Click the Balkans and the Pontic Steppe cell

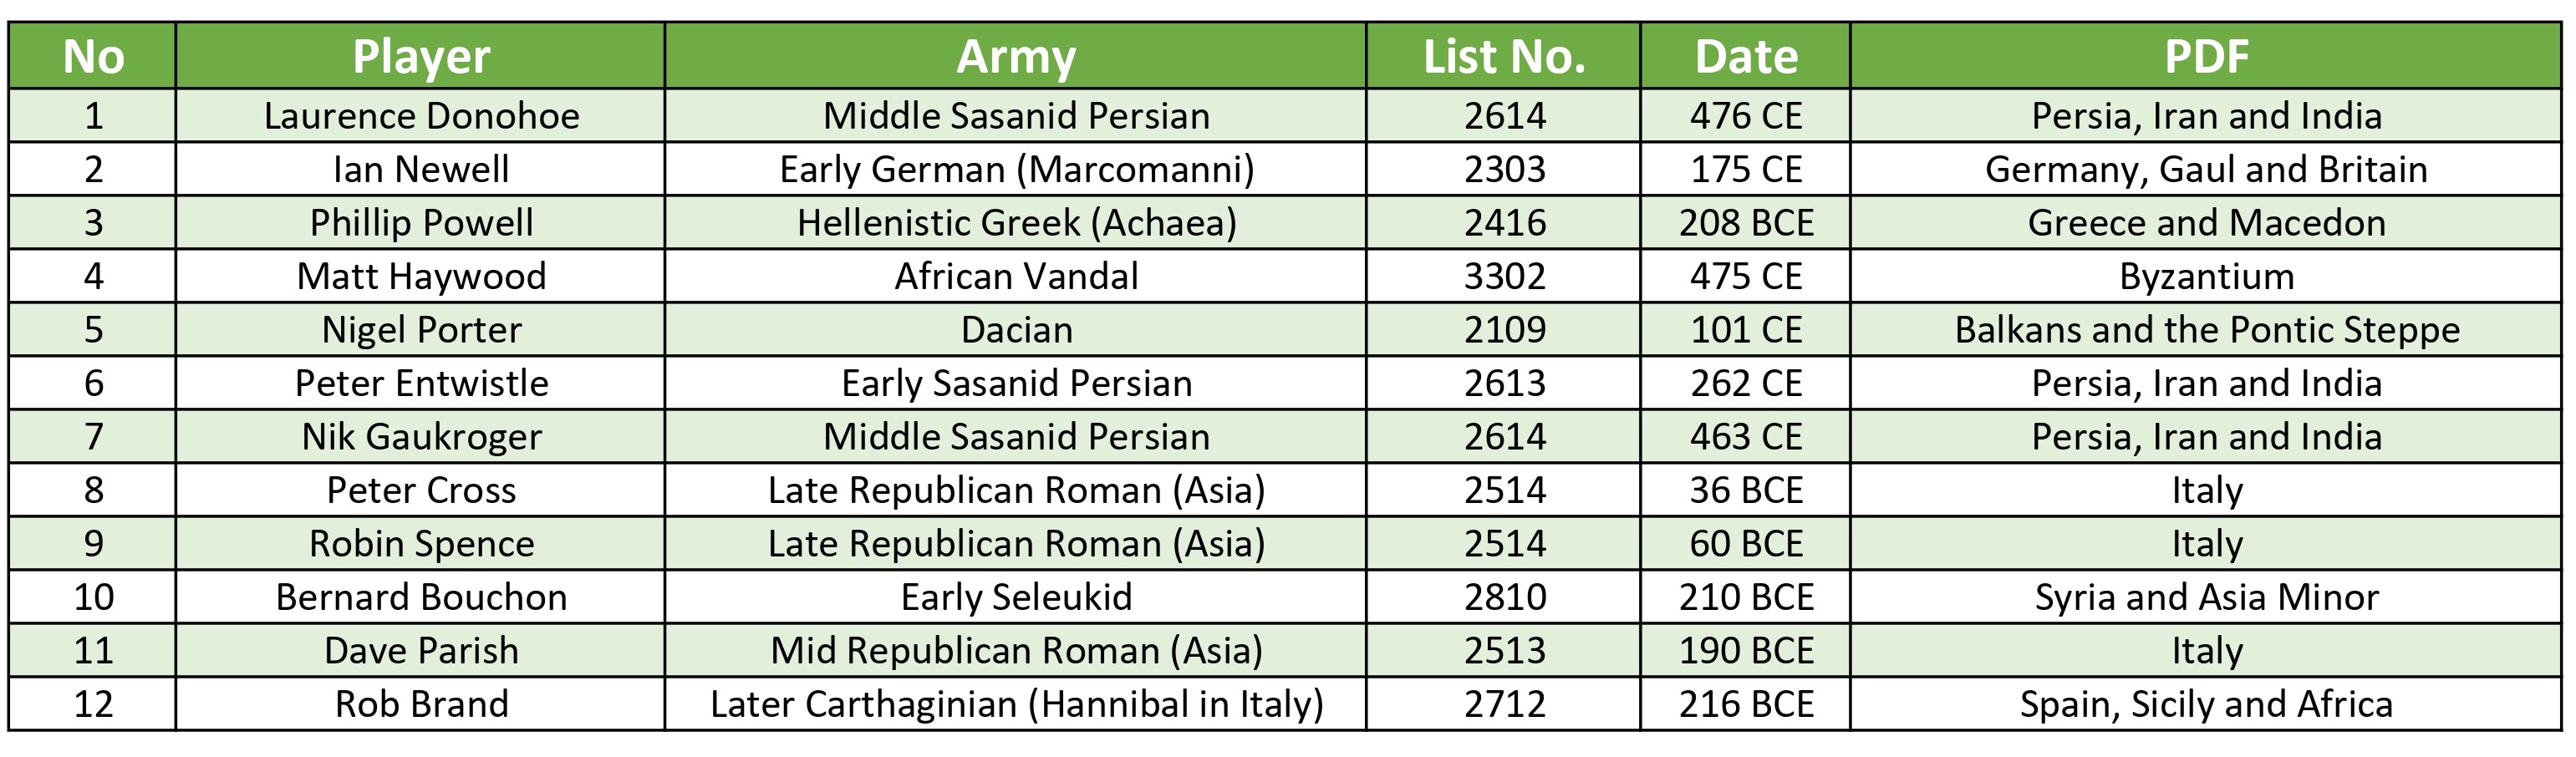pos(2206,330)
